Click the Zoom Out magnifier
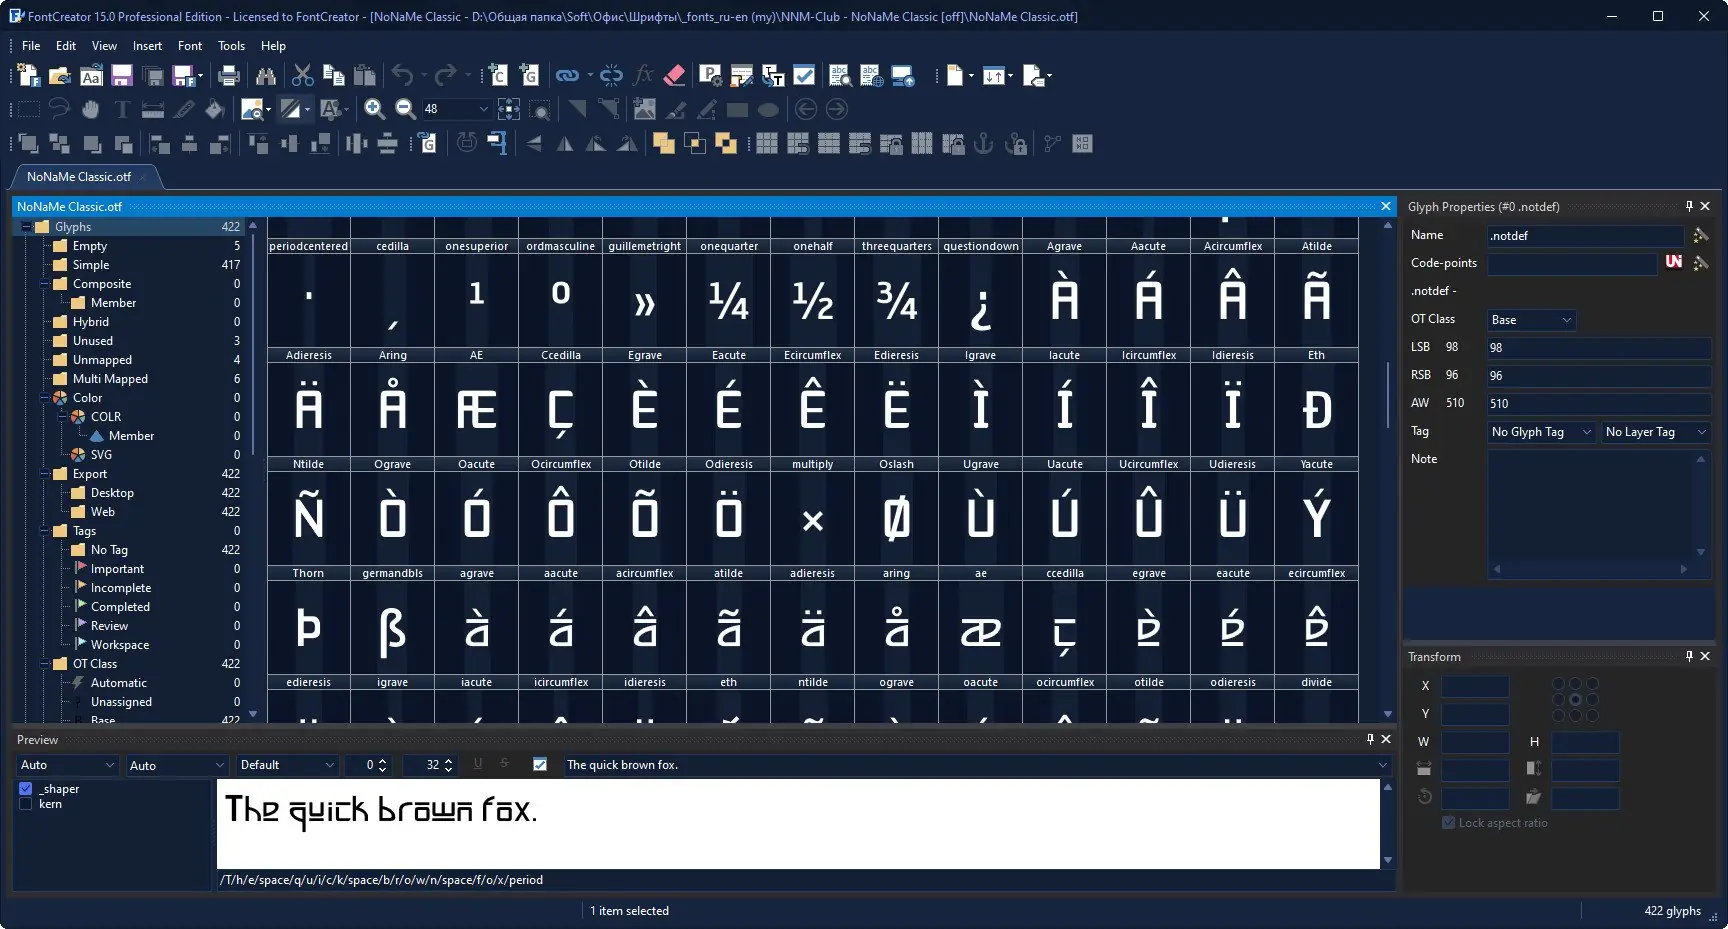The height and width of the screenshot is (929, 1728). pos(405,109)
